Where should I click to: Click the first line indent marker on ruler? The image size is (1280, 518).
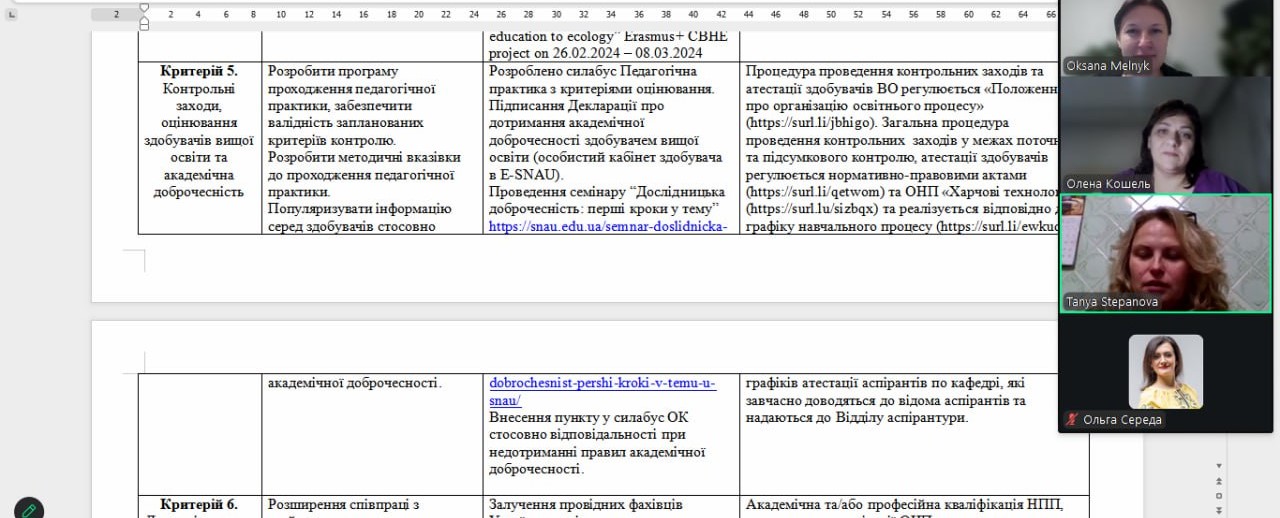point(143,8)
